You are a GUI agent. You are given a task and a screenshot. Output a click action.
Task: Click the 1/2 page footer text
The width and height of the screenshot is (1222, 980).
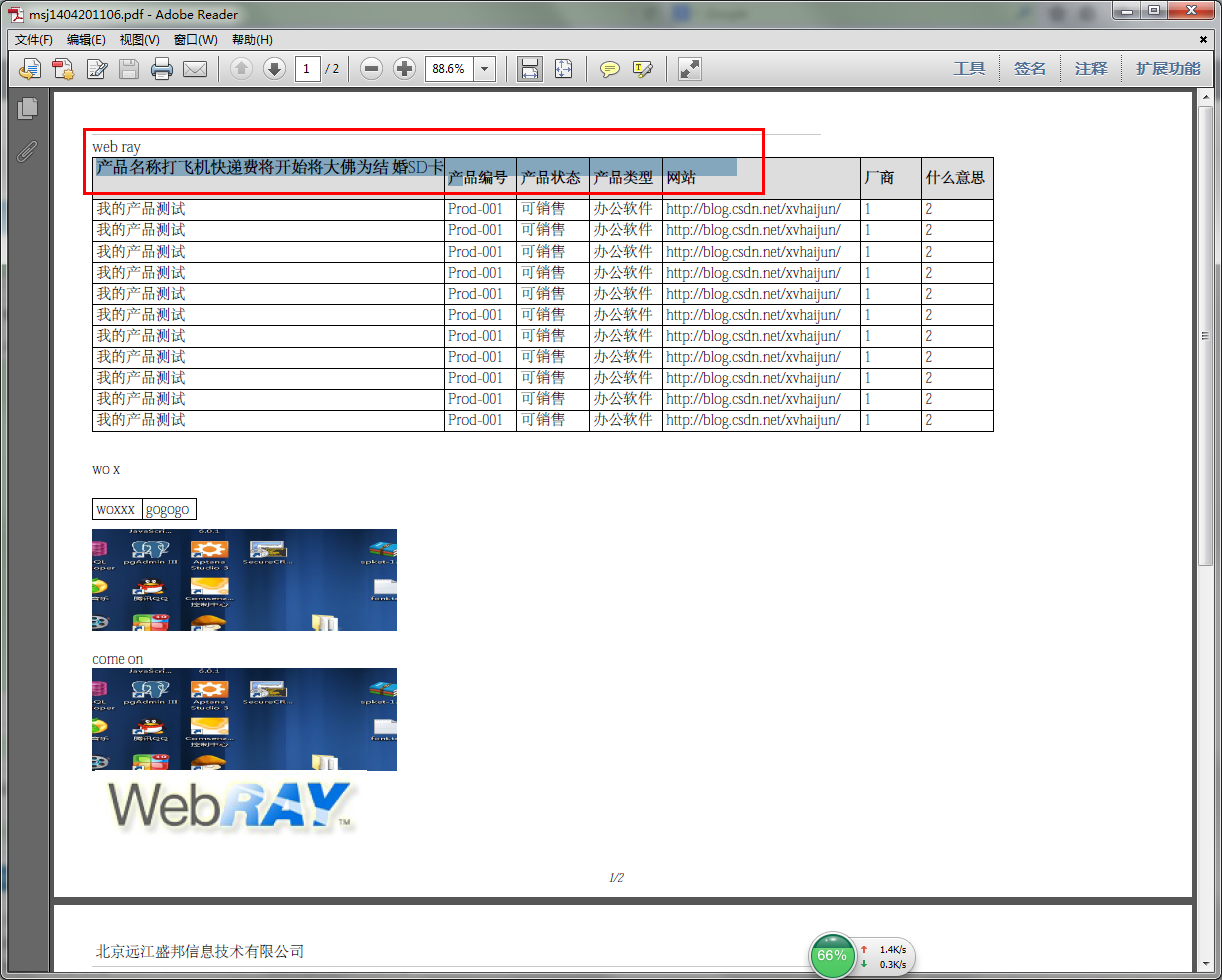click(616, 878)
